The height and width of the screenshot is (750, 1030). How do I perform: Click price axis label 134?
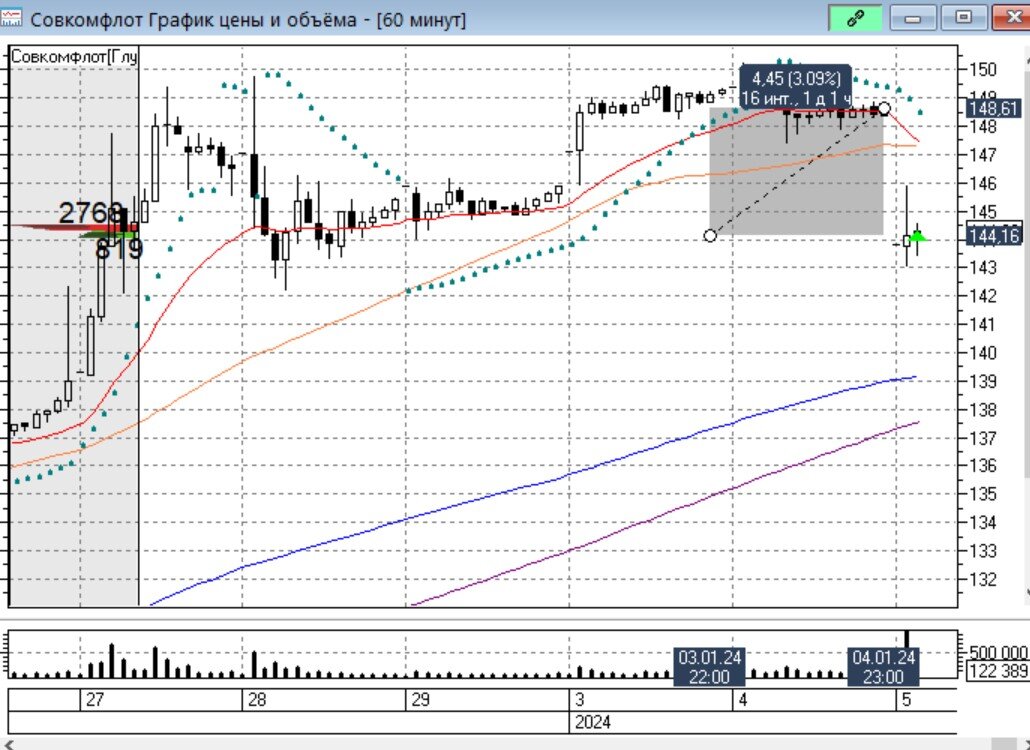(984, 523)
